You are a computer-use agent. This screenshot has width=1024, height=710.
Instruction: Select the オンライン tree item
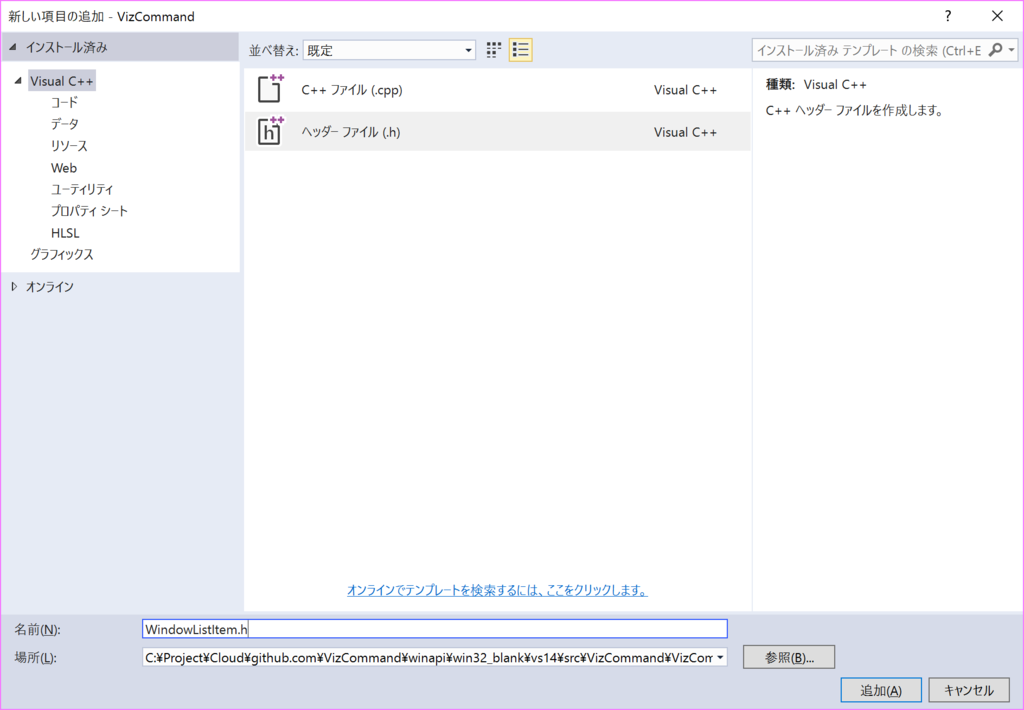tap(50, 287)
